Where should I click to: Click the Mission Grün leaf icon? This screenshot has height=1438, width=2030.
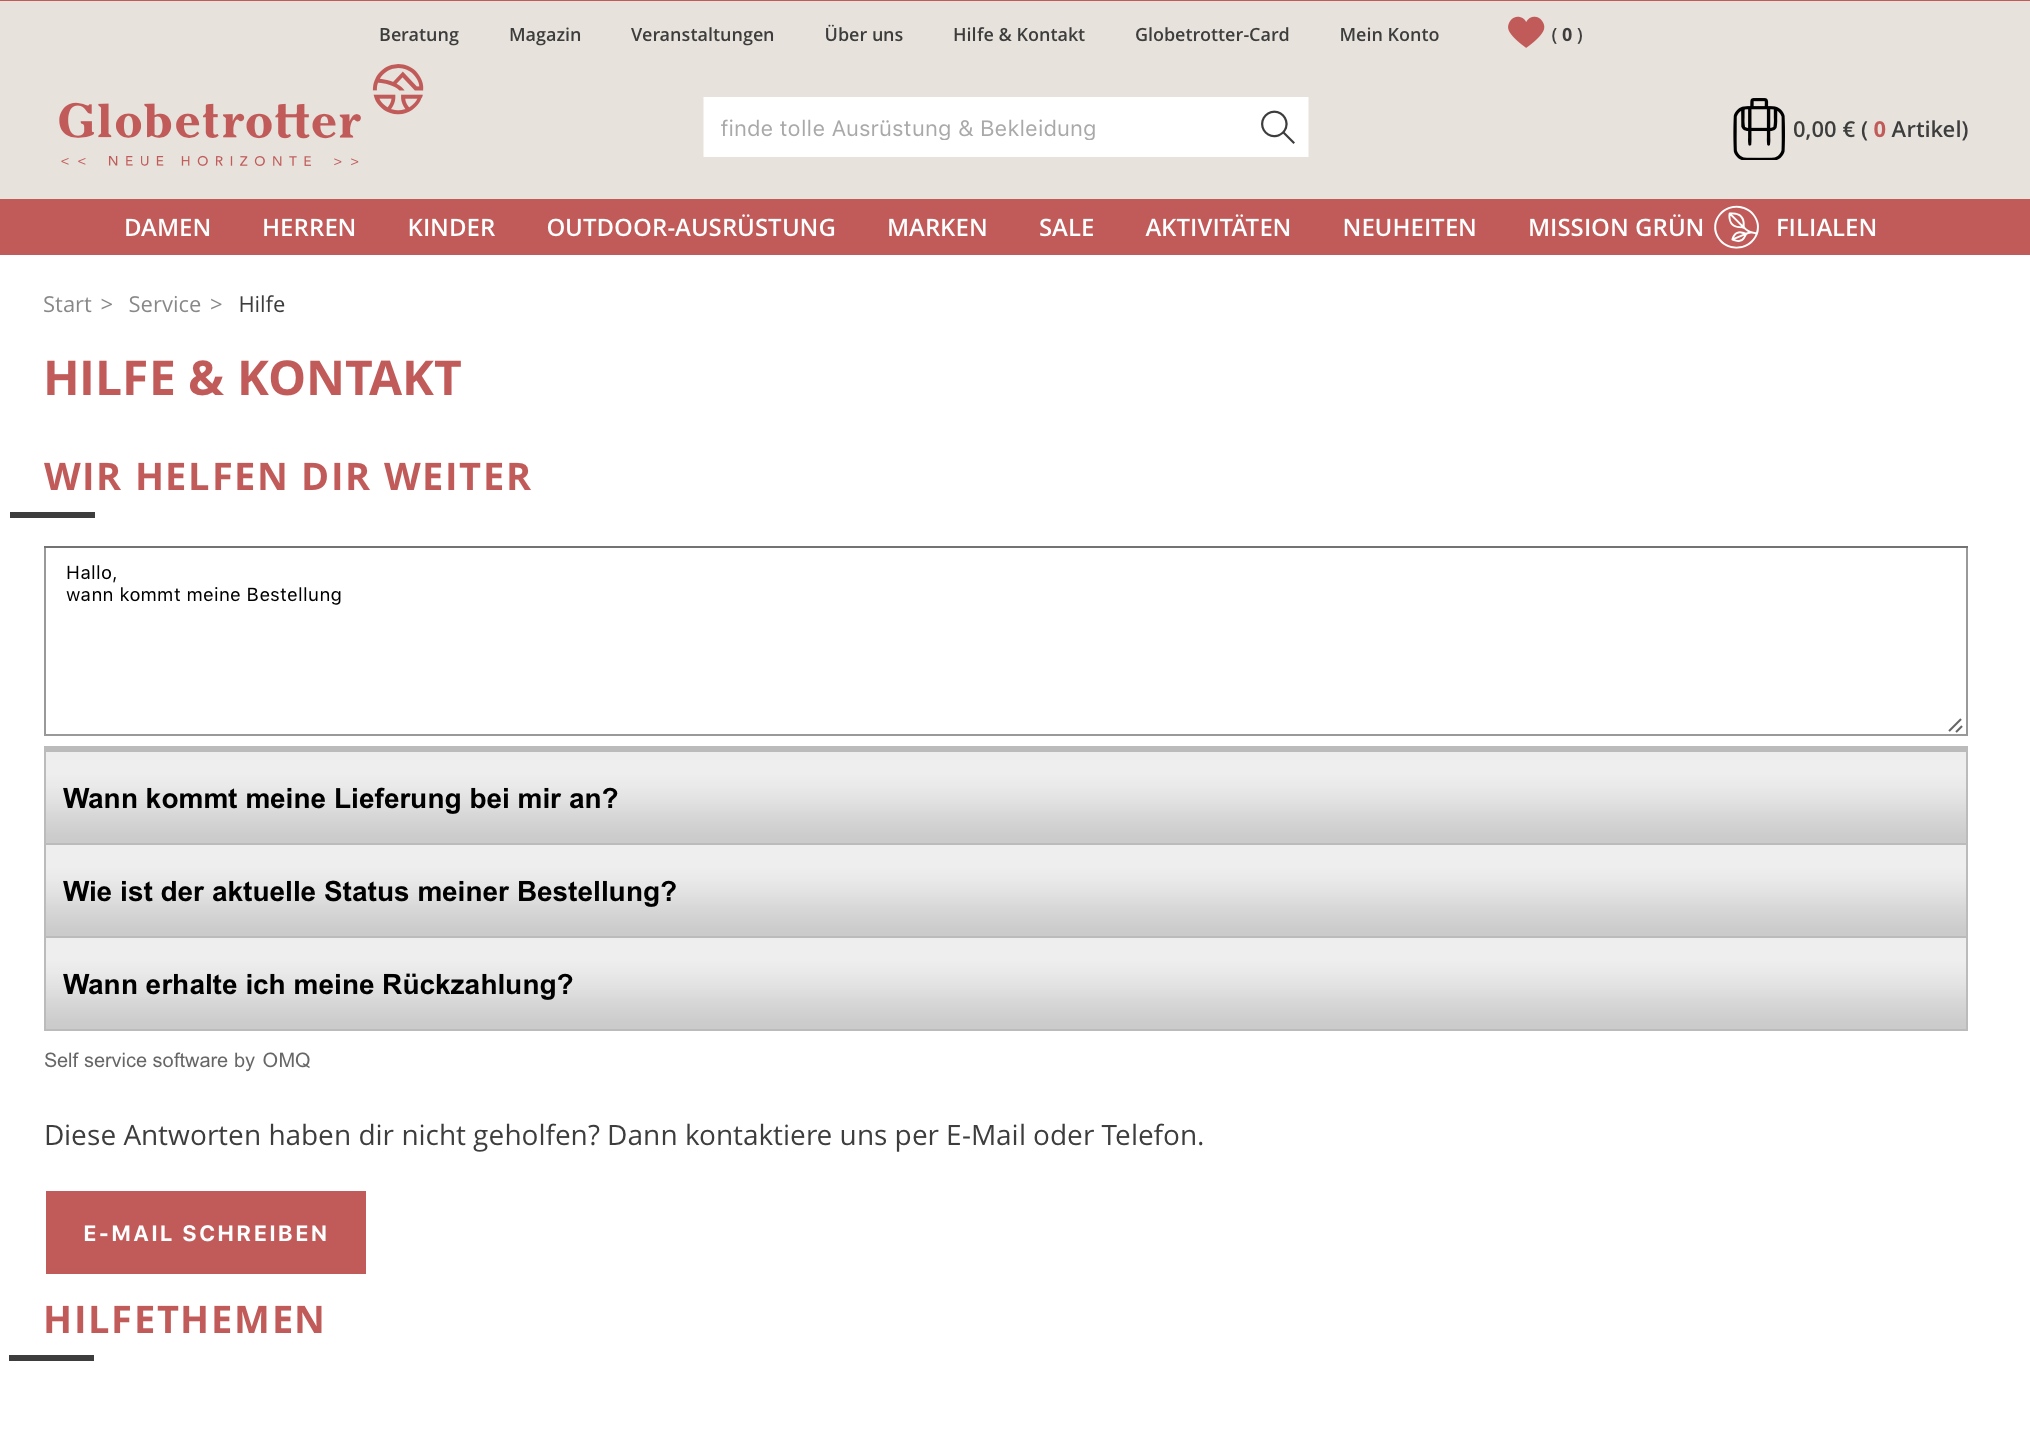coord(1737,227)
